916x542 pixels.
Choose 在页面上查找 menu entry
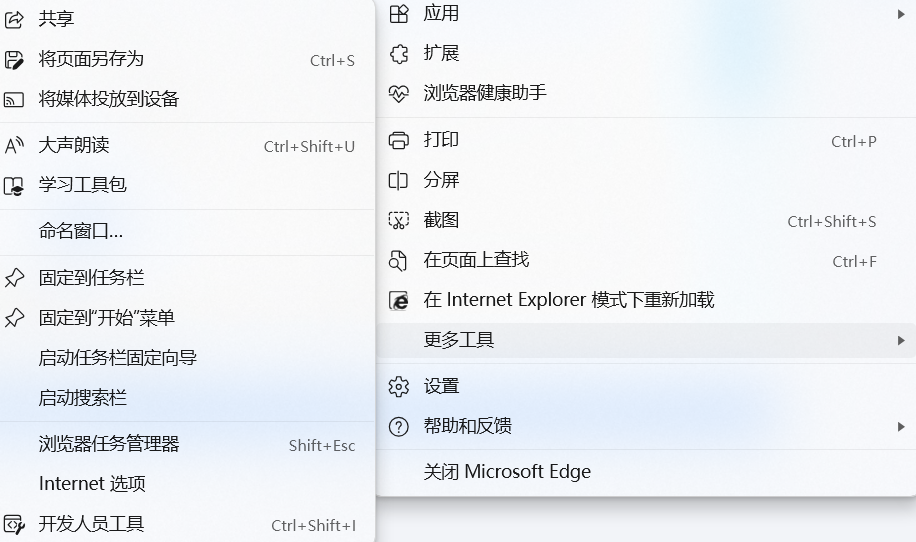point(646,260)
